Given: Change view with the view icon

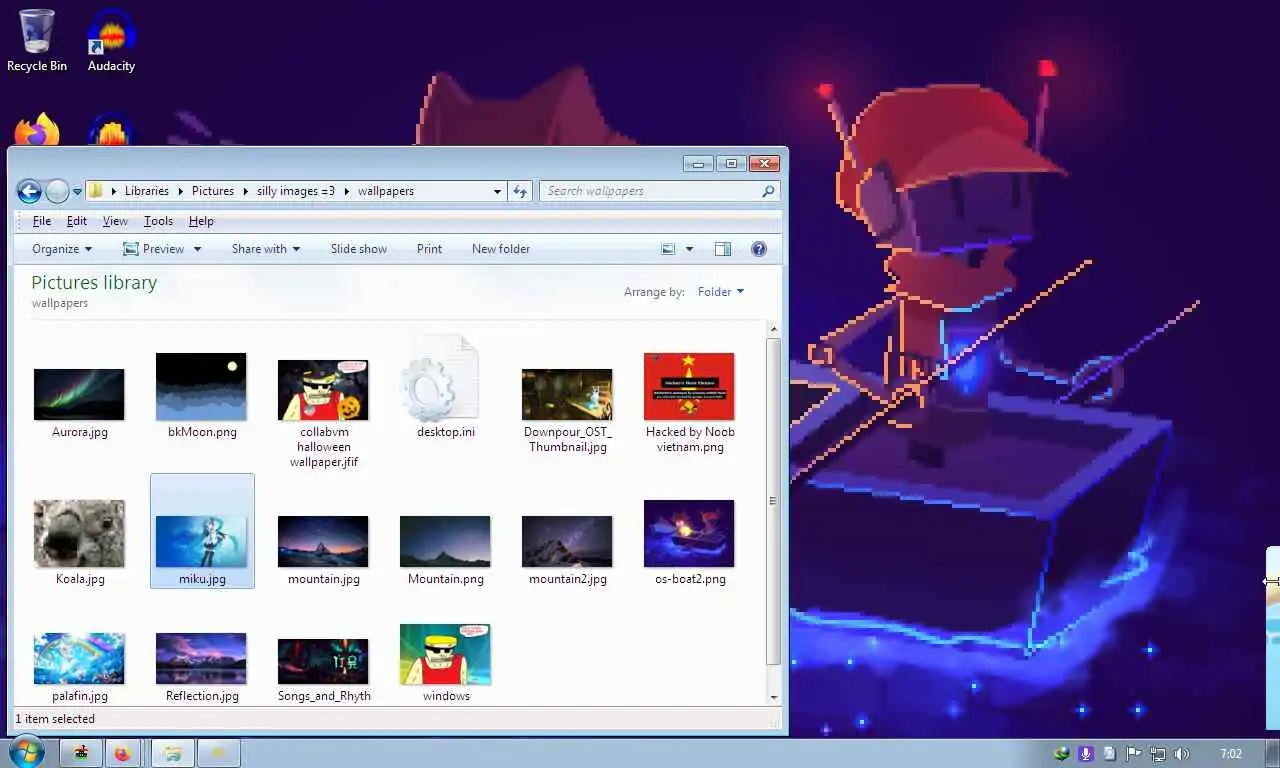Looking at the screenshot, I should coord(669,249).
